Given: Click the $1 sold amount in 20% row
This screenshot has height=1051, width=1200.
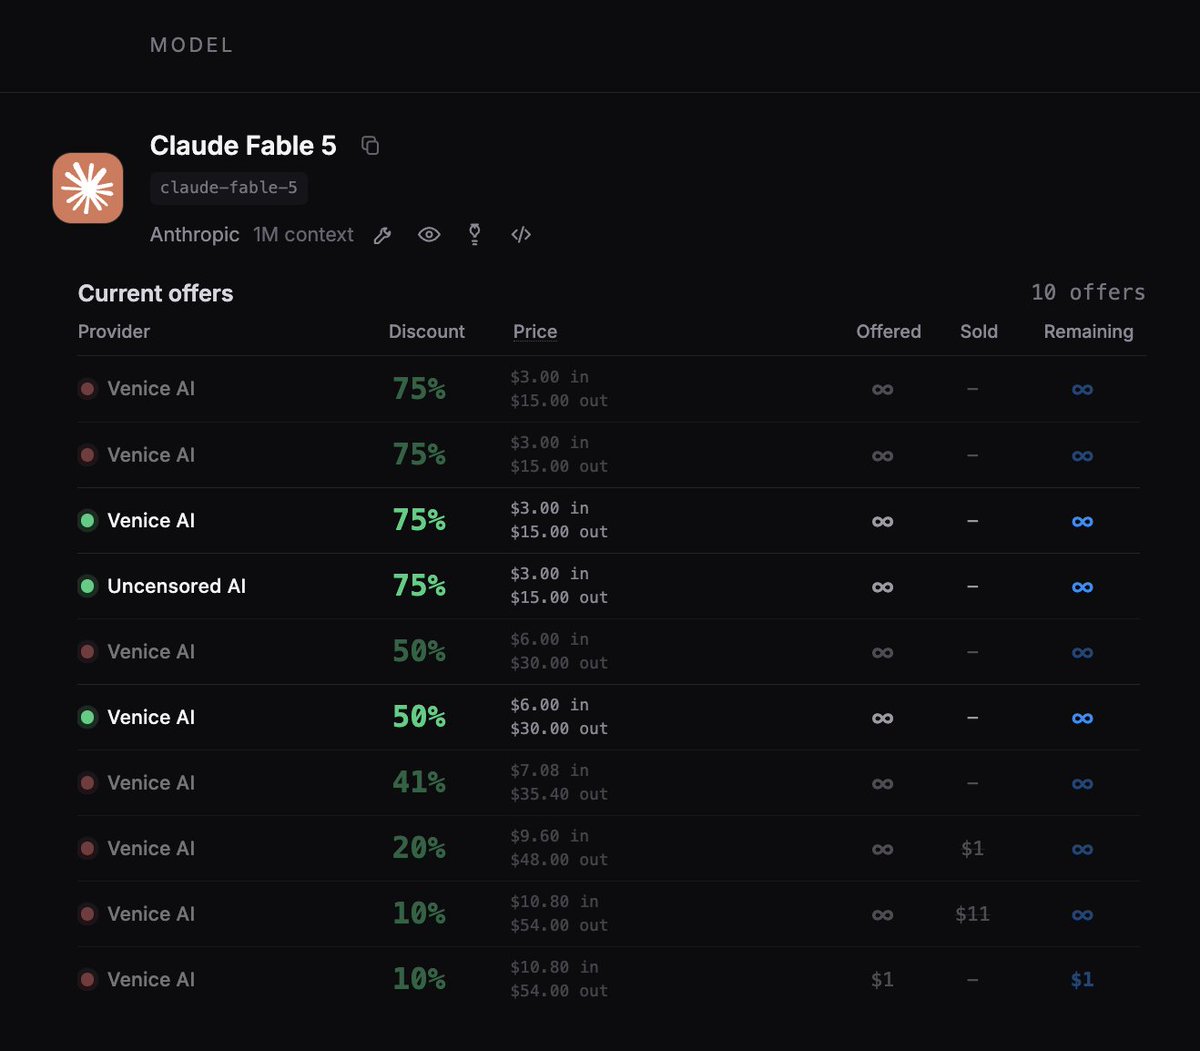Looking at the screenshot, I should click(972, 848).
